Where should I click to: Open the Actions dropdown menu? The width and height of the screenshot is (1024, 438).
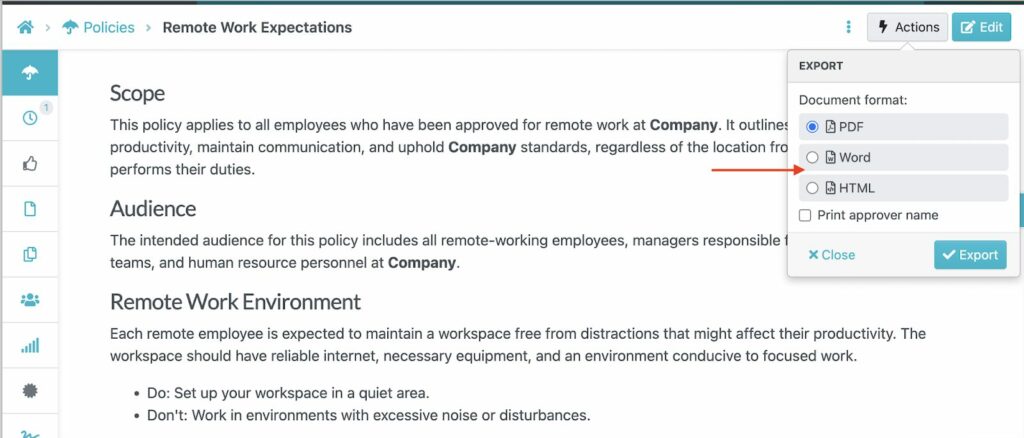(908, 27)
